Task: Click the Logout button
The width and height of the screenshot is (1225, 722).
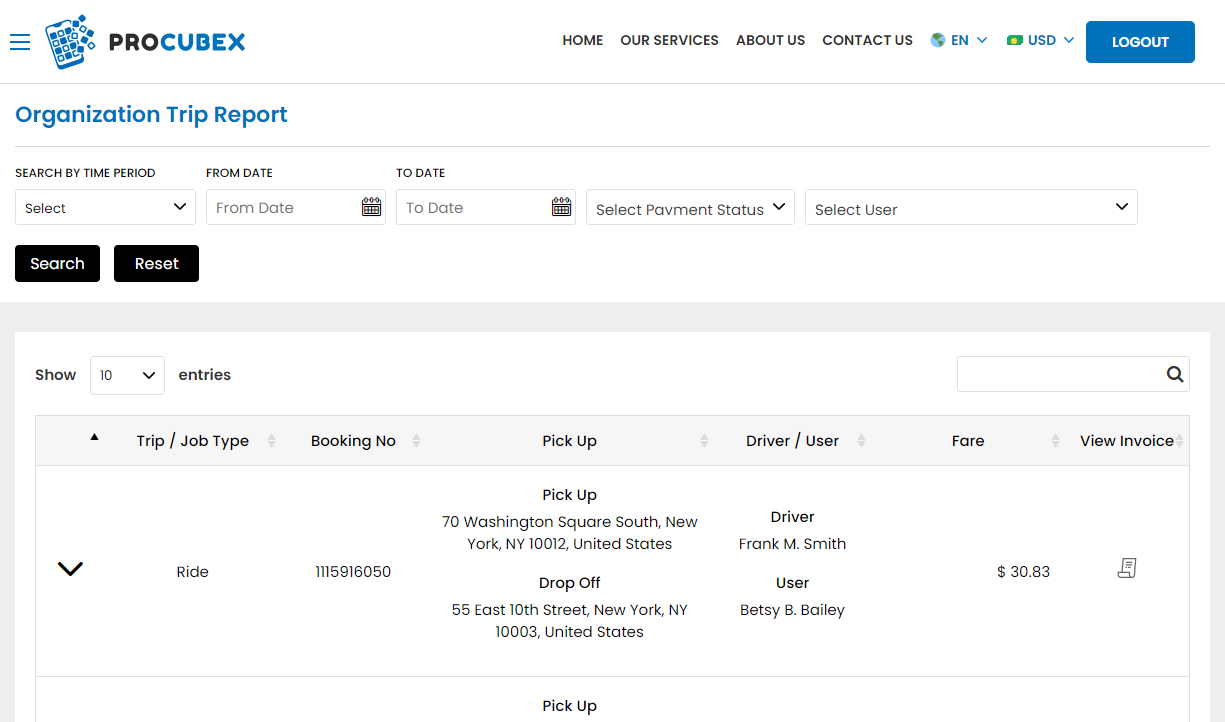Action: (x=1139, y=42)
